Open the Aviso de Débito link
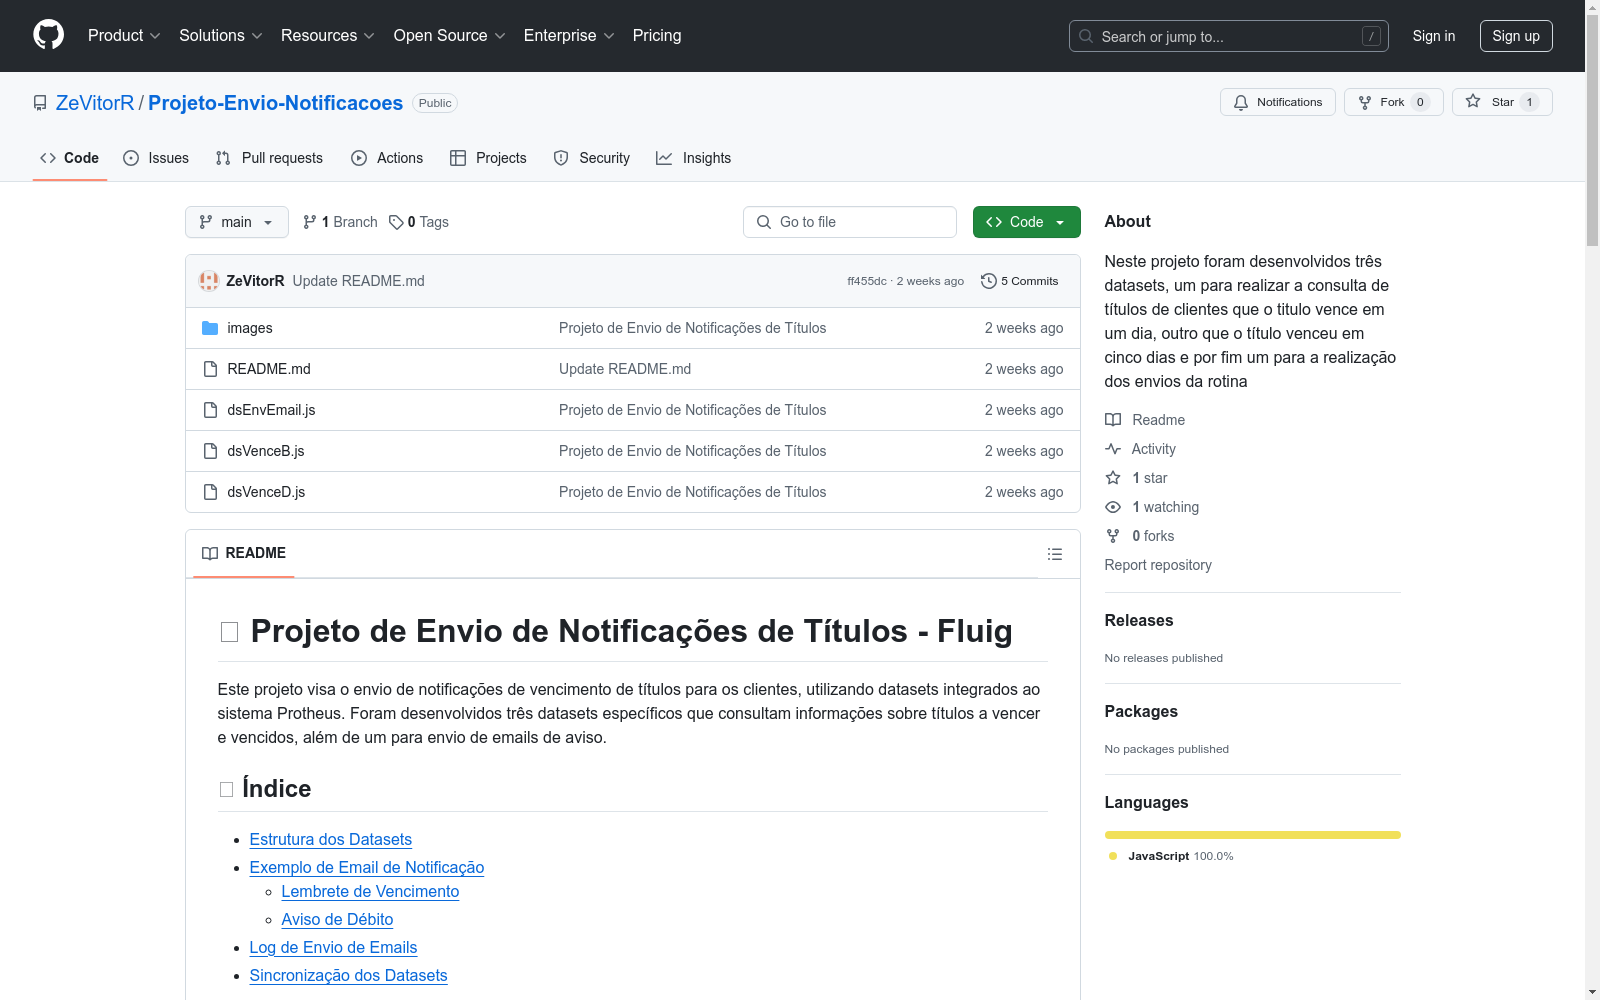The height and width of the screenshot is (1000, 1600). click(x=337, y=920)
